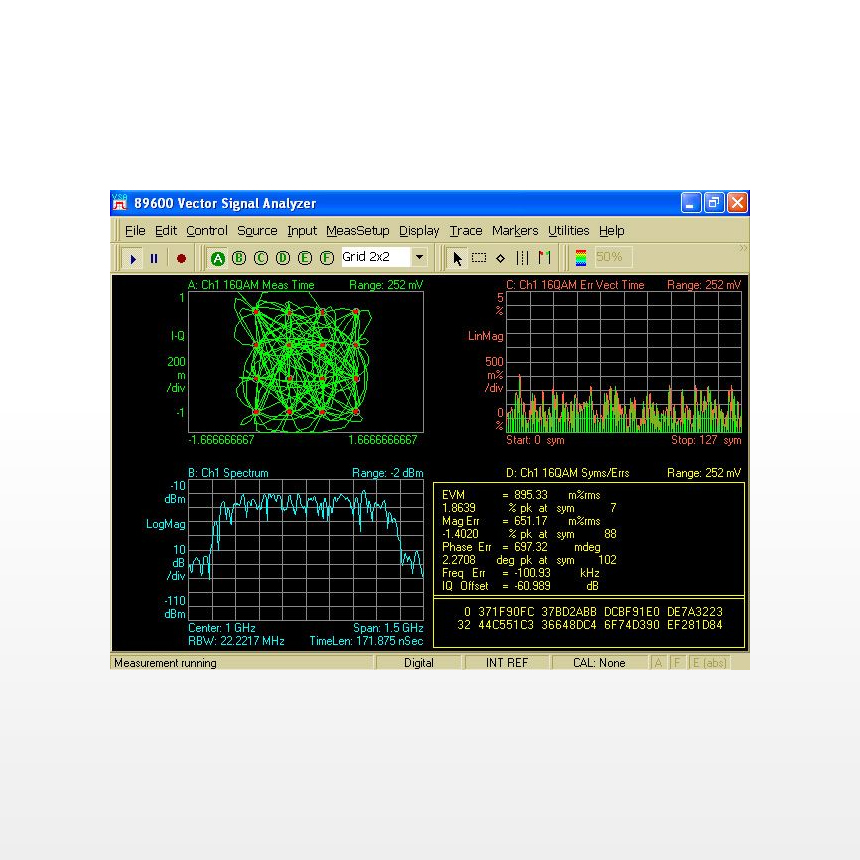Viewport: 860px width, 860px height.
Task: Click the 'Digital' status bar entry
Action: 419,663
